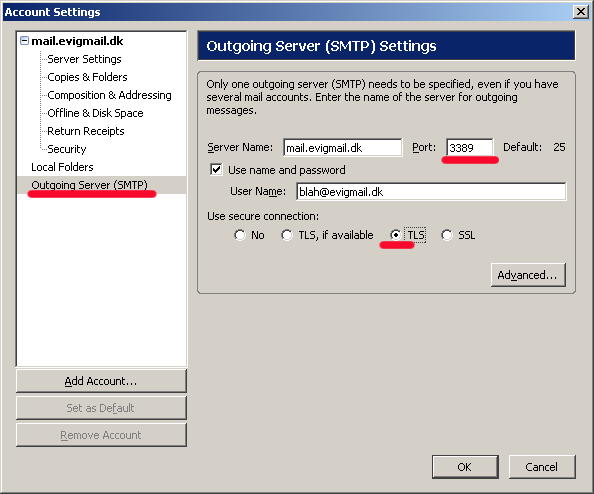Select the No secure connection option
Image resolution: width=594 pixels, height=494 pixels.
(239, 235)
